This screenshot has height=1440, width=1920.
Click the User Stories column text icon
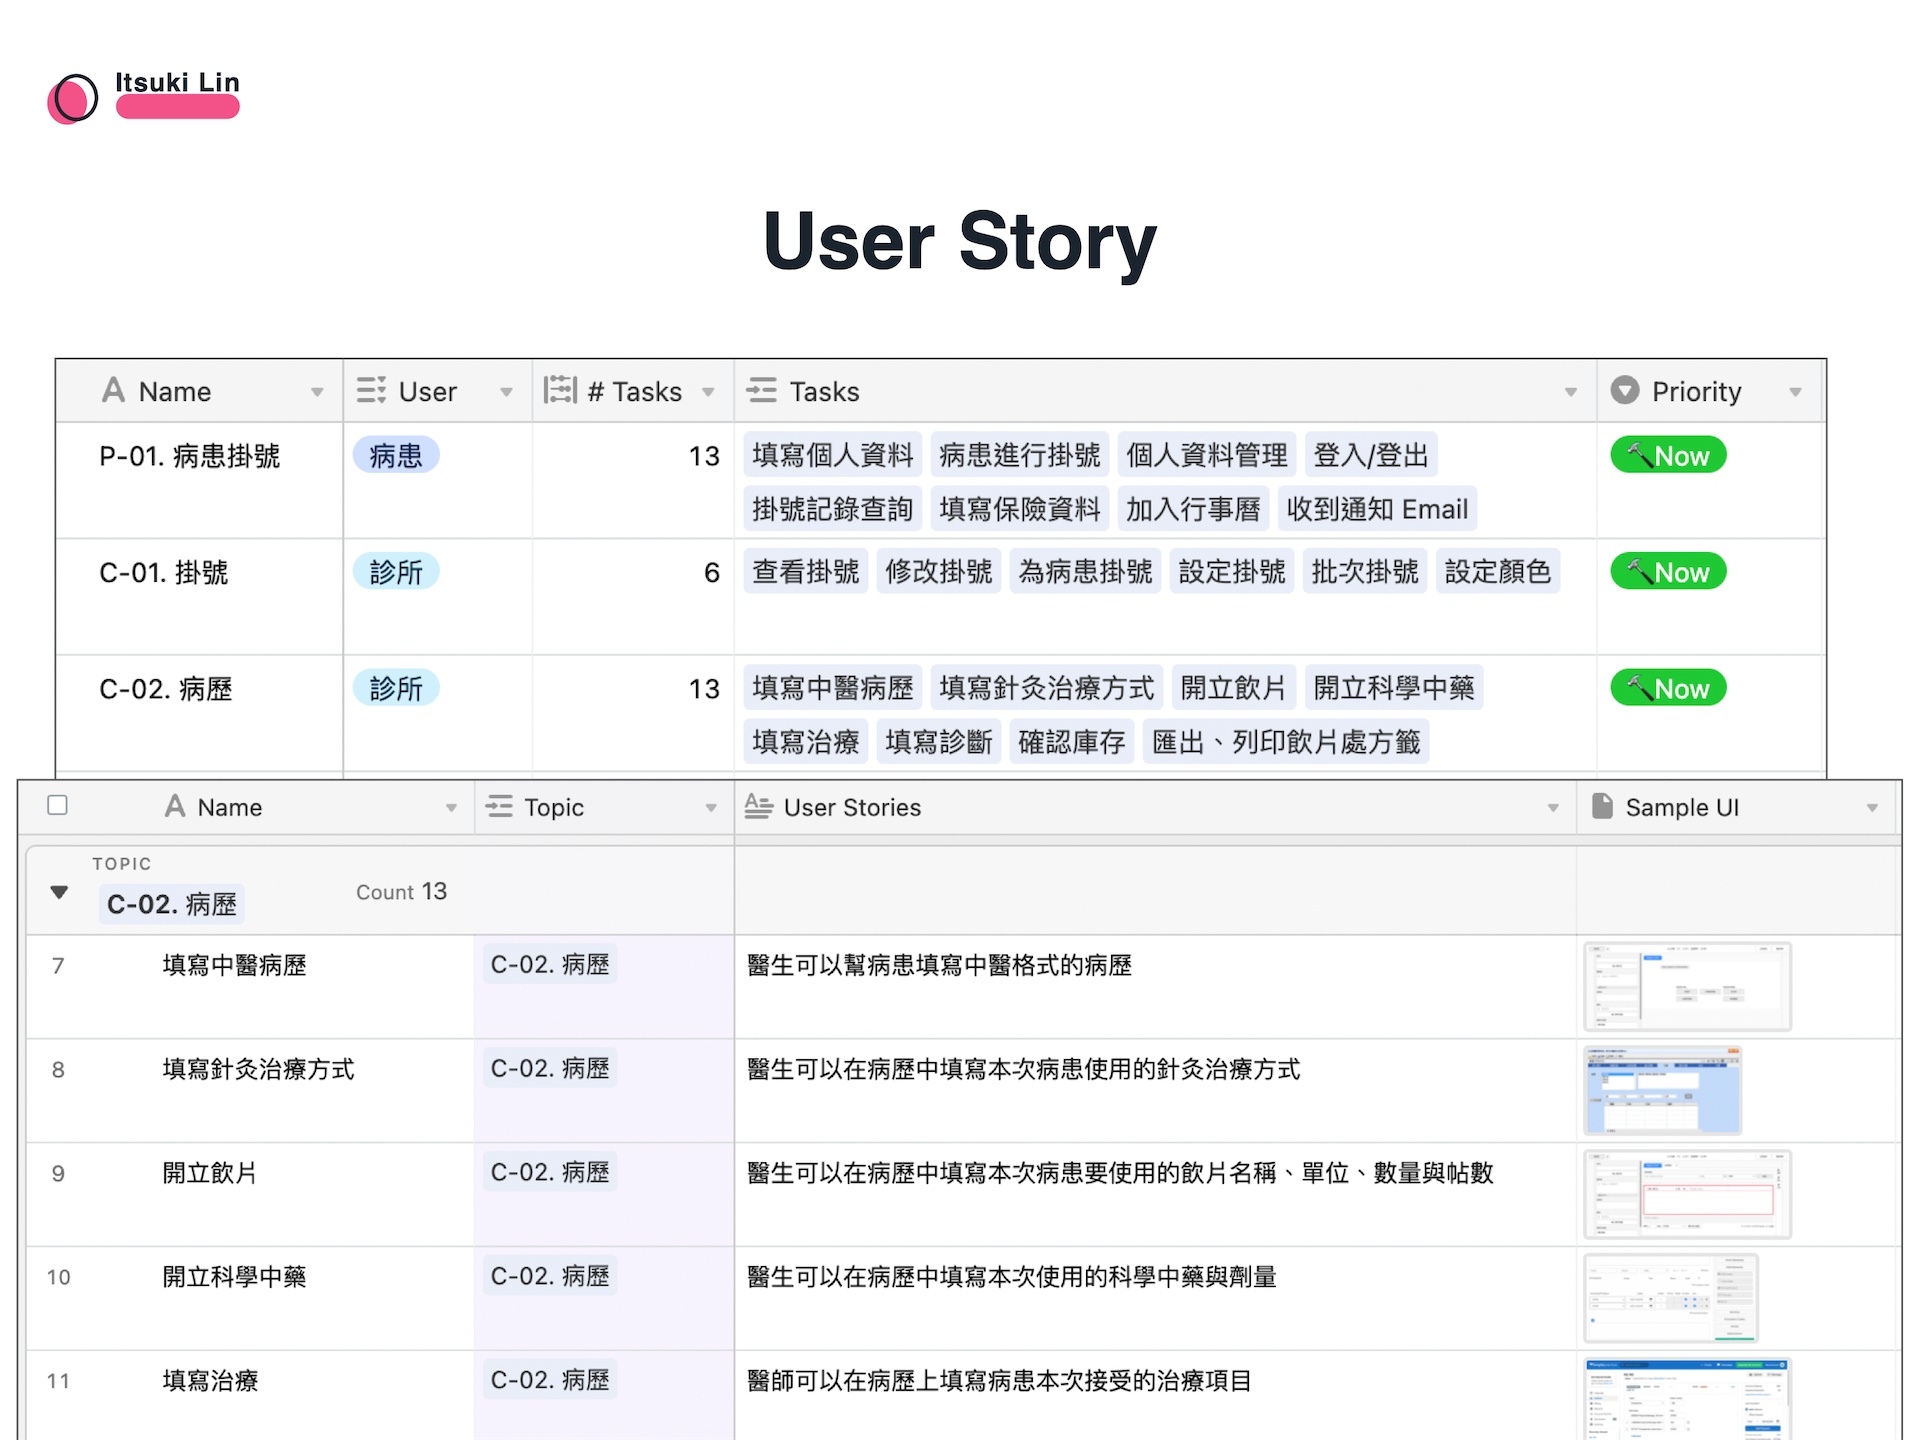point(757,806)
